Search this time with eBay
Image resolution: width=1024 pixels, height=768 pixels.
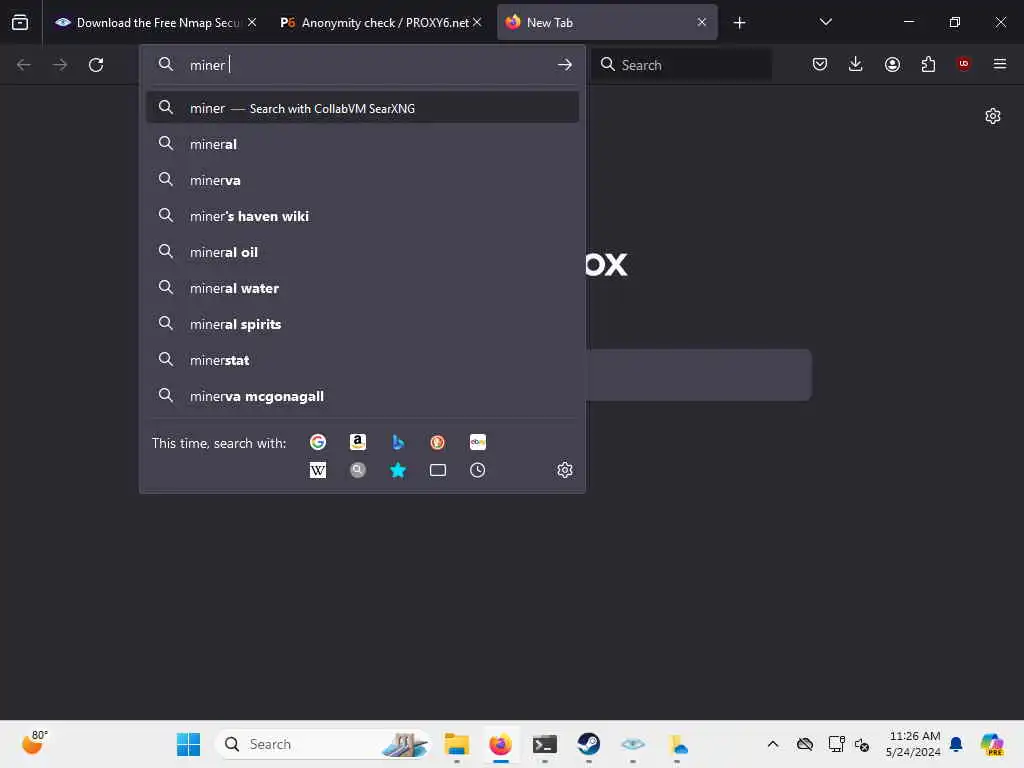pos(477,442)
